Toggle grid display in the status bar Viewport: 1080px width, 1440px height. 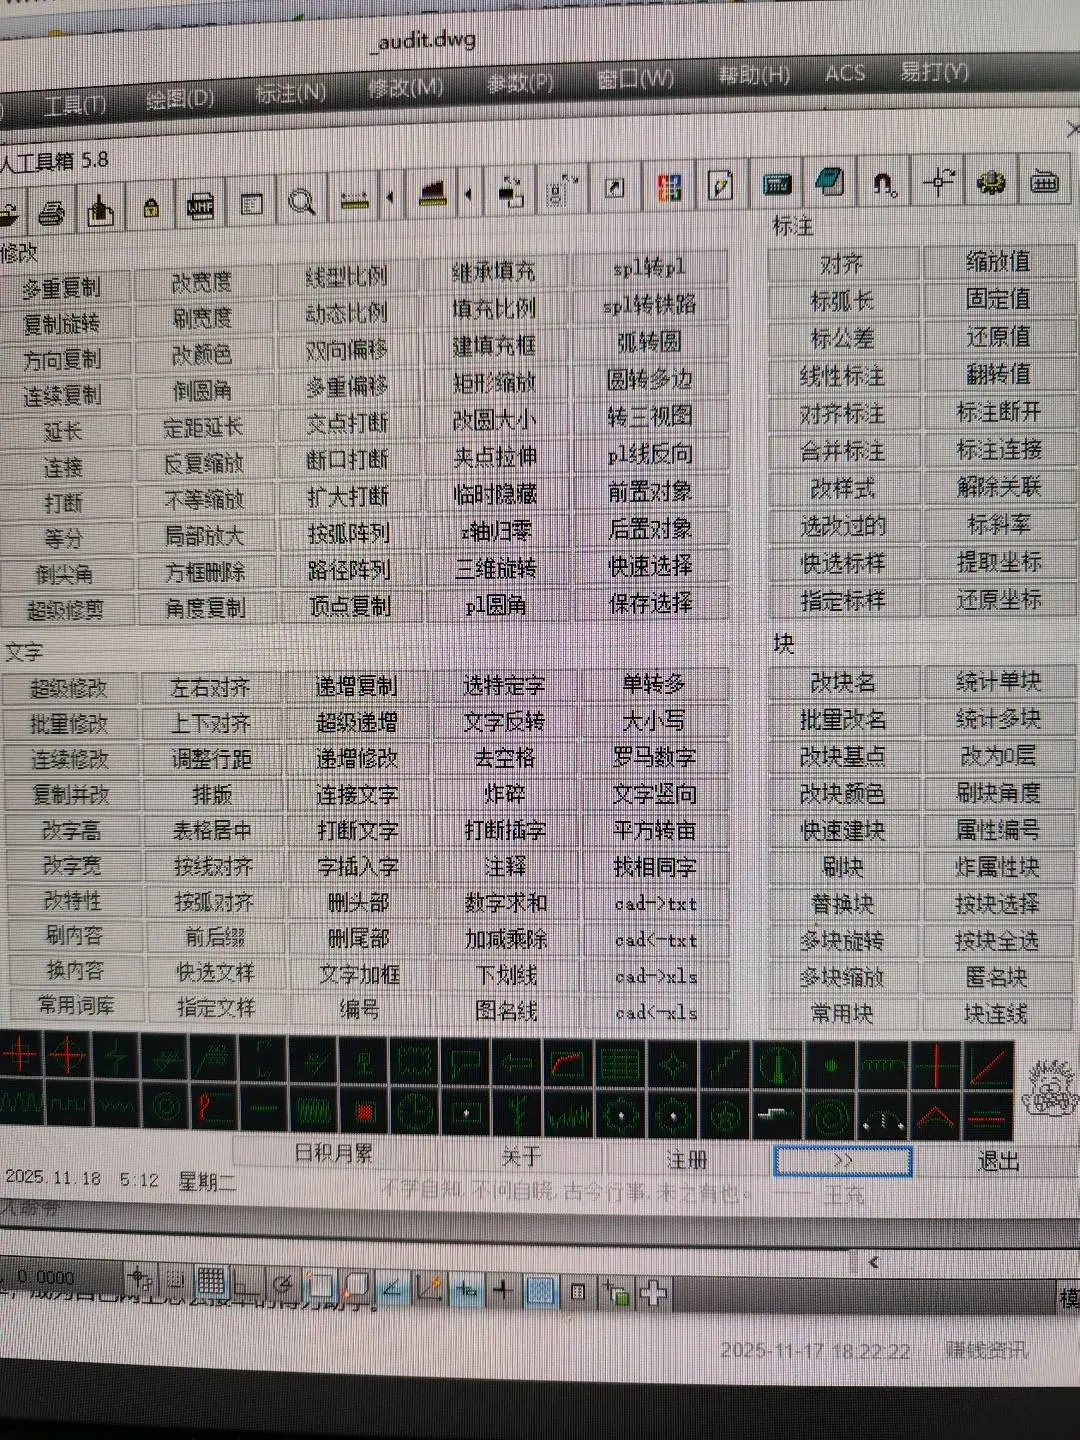(x=212, y=1285)
